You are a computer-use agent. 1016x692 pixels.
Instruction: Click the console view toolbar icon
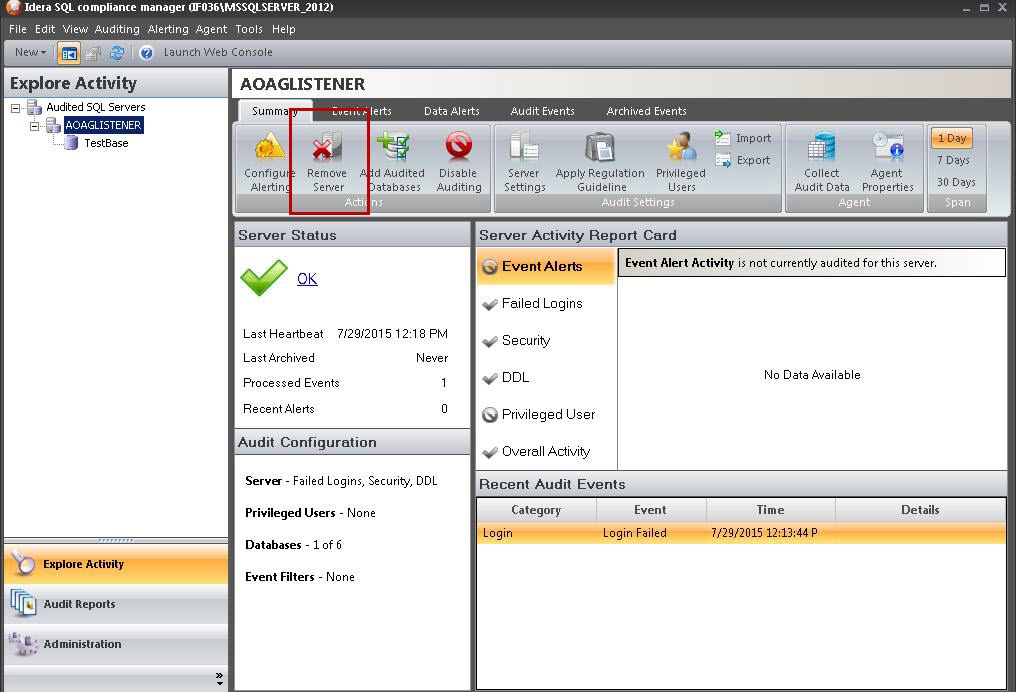point(69,53)
